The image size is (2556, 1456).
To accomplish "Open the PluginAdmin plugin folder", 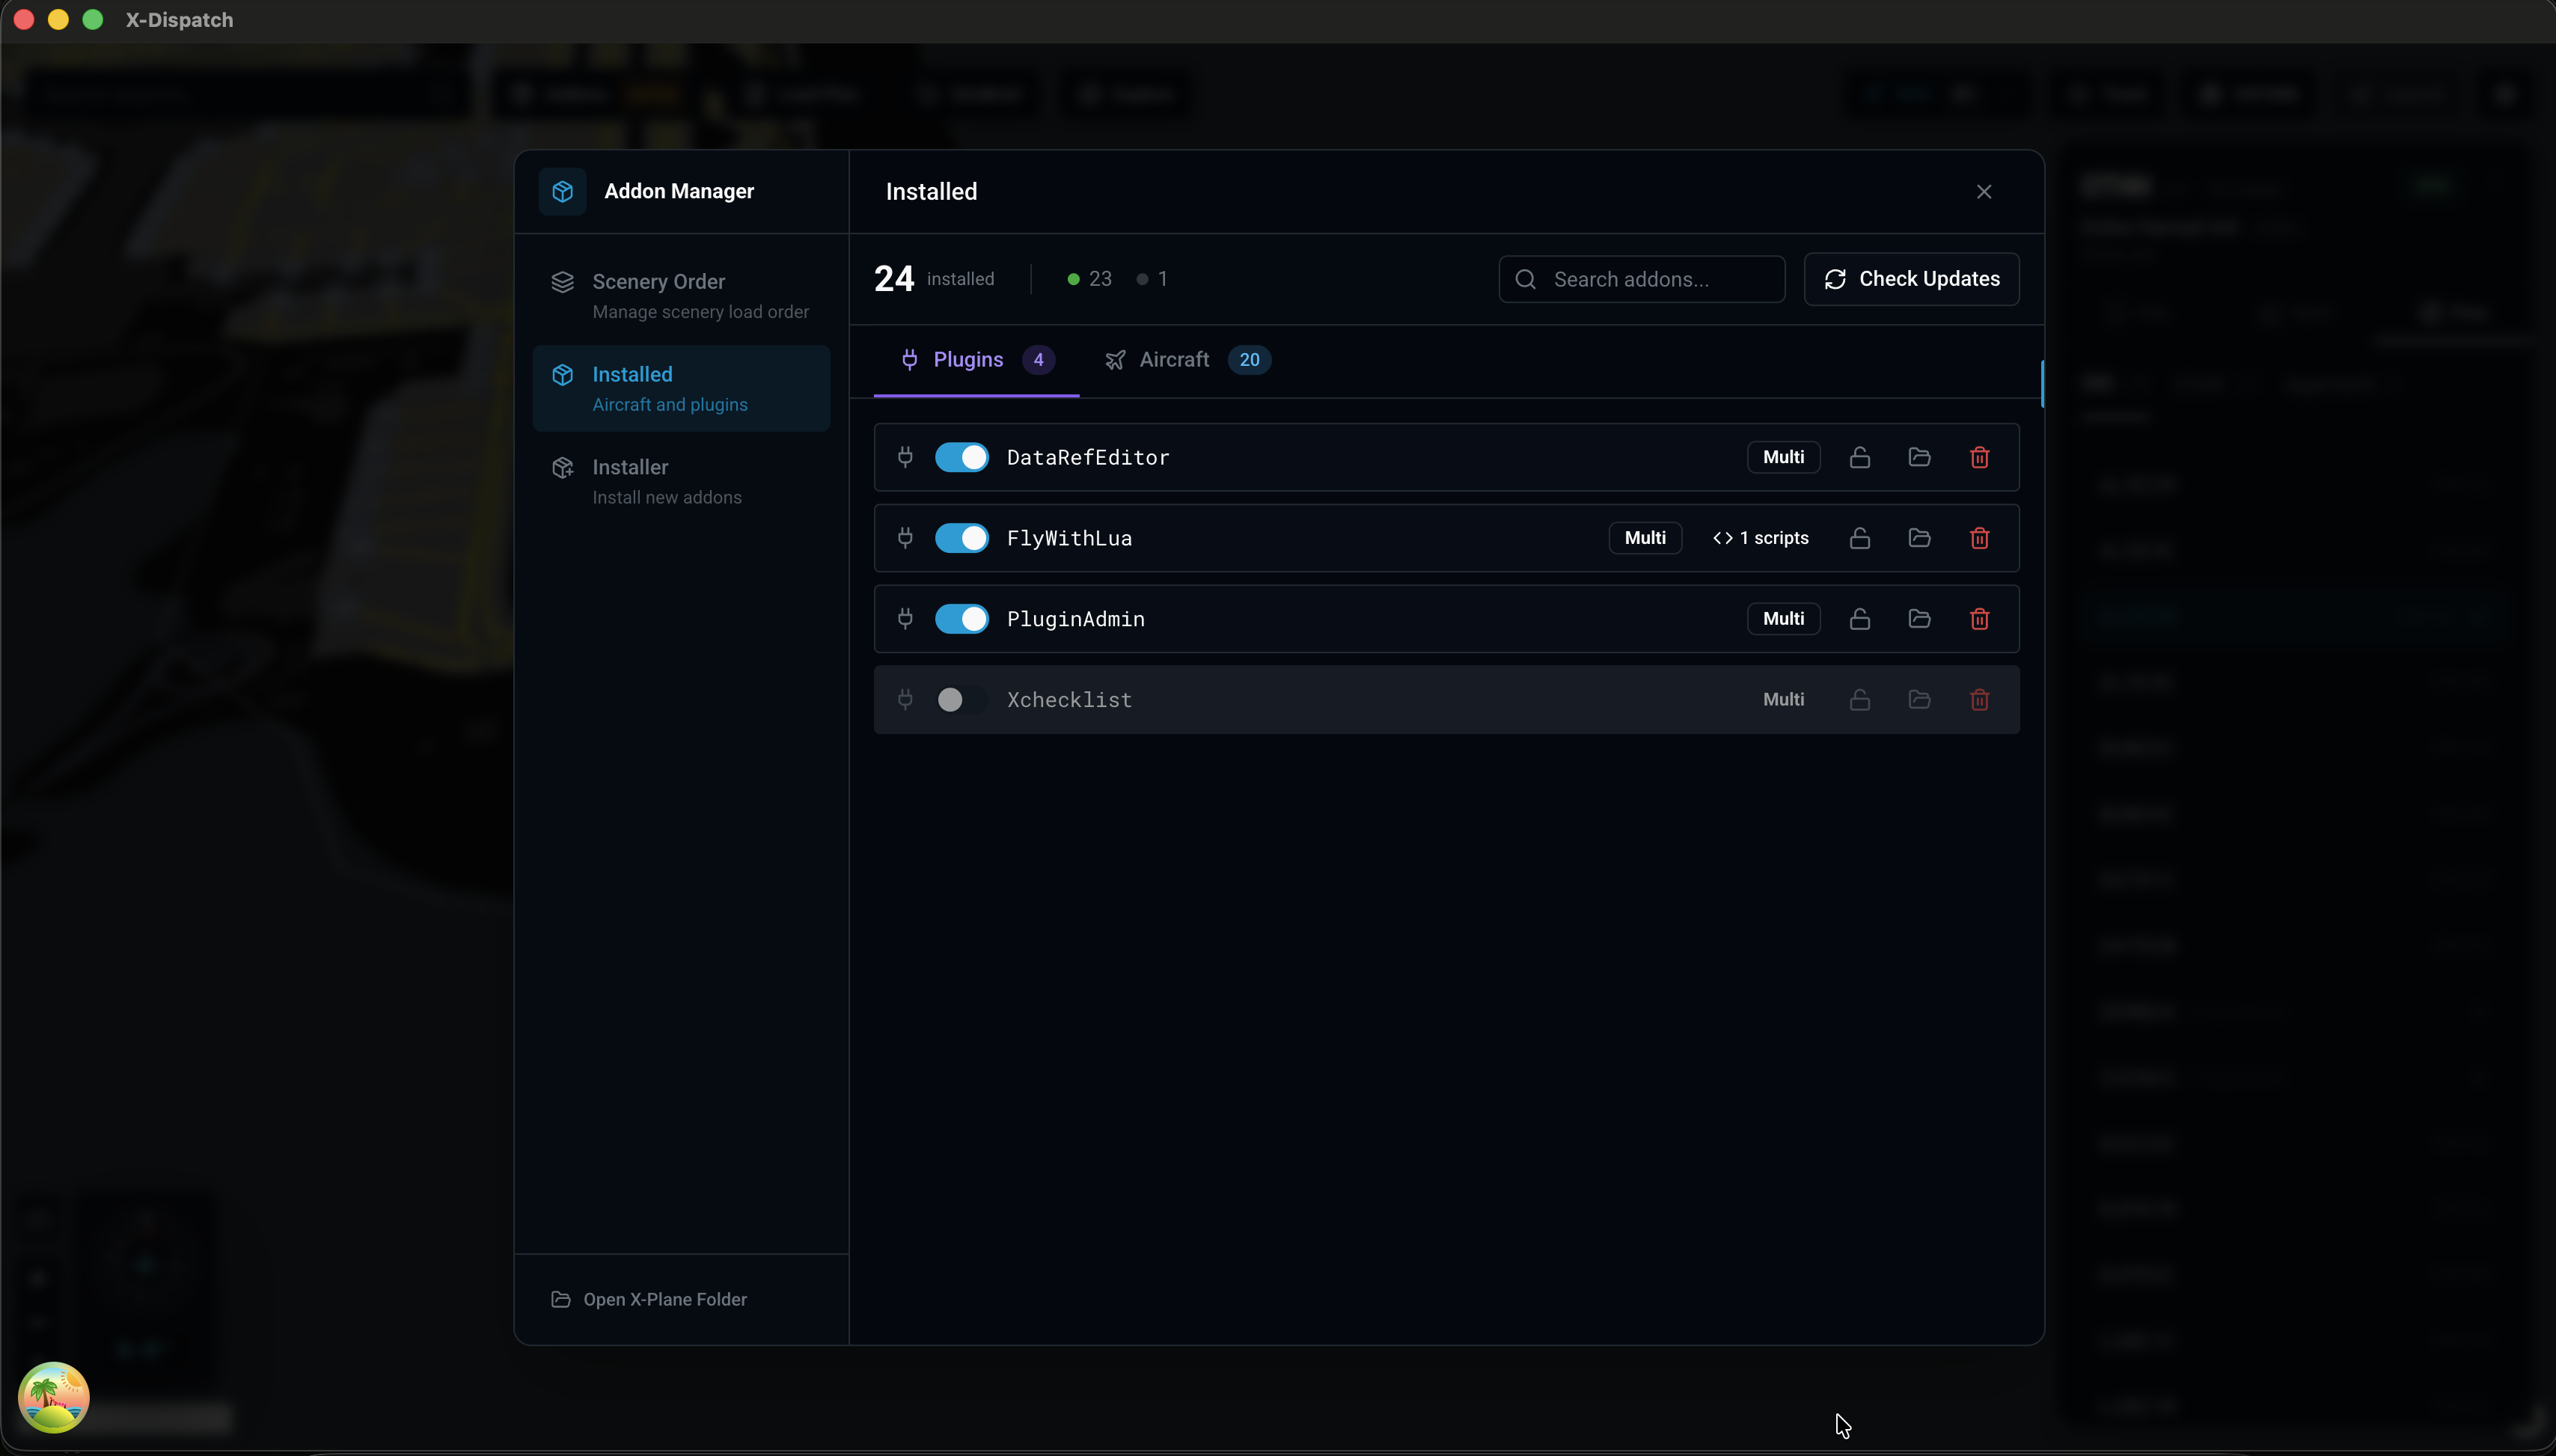I will 1919,619.
